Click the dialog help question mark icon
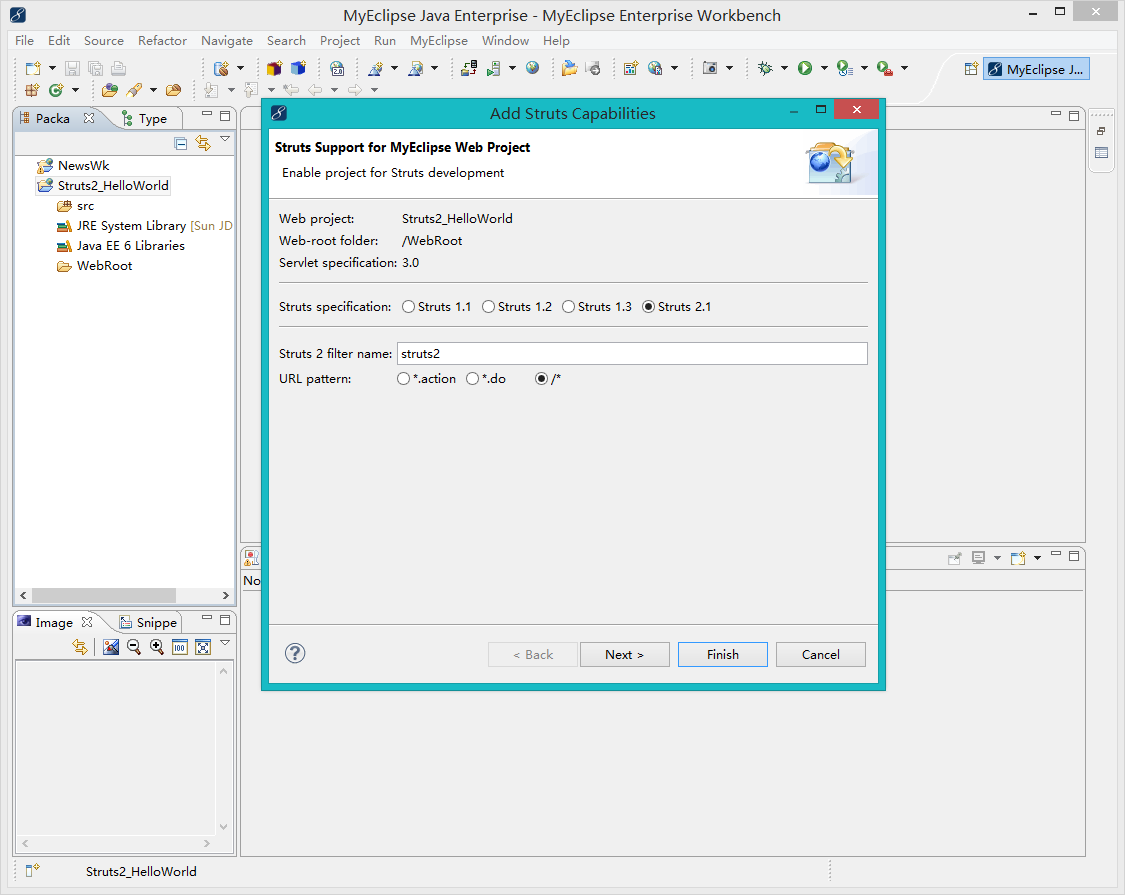This screenshot has width=1125, height=895. pos(295,653)
